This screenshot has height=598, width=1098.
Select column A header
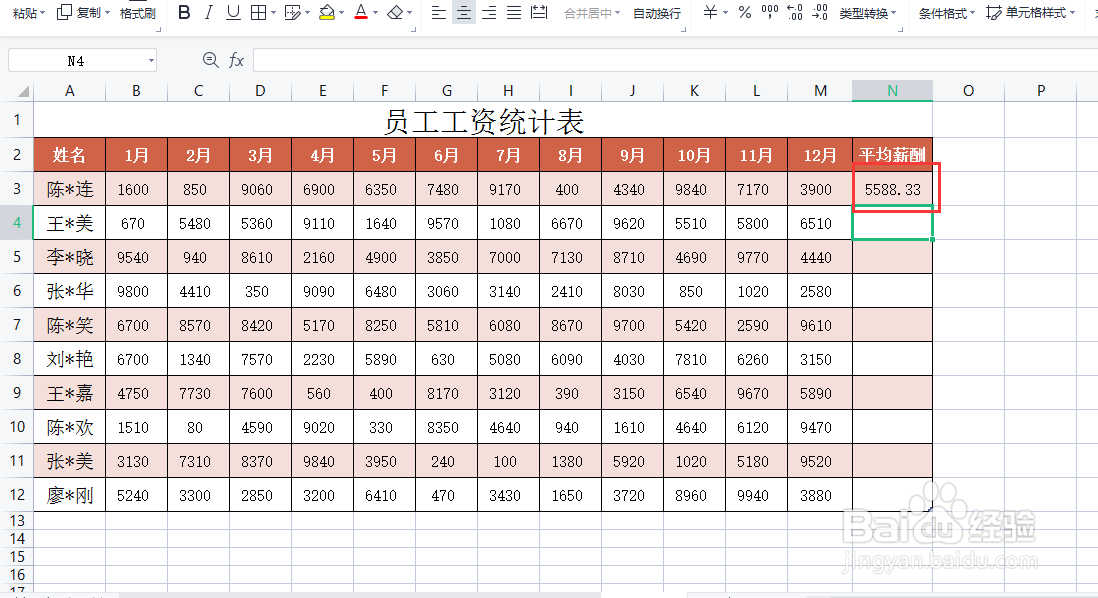[69, 90]
